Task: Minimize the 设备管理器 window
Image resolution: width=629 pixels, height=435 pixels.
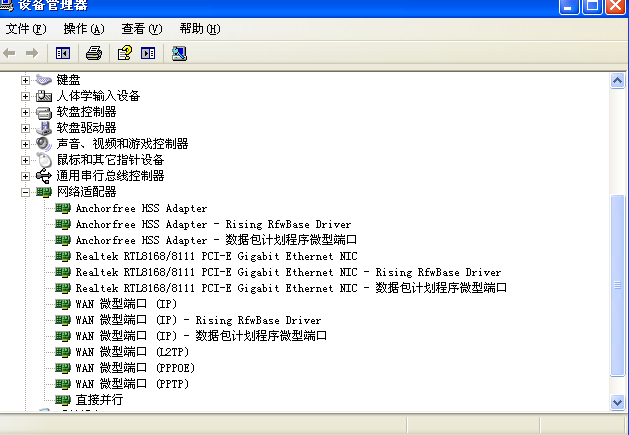Action: (x=569, y=6)
